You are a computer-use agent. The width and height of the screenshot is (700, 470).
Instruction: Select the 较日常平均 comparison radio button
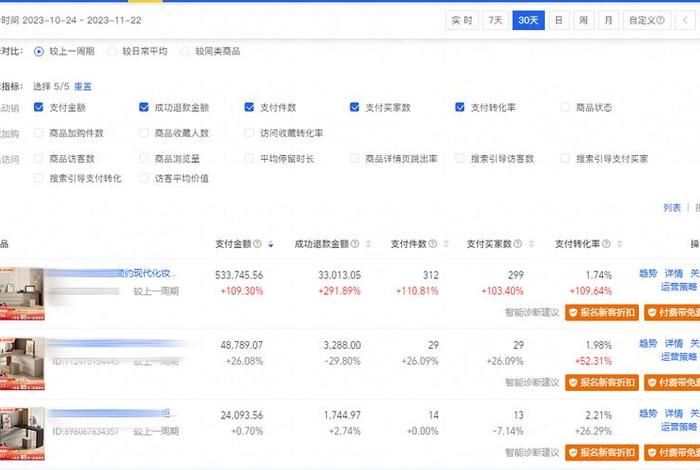(112, 51)
